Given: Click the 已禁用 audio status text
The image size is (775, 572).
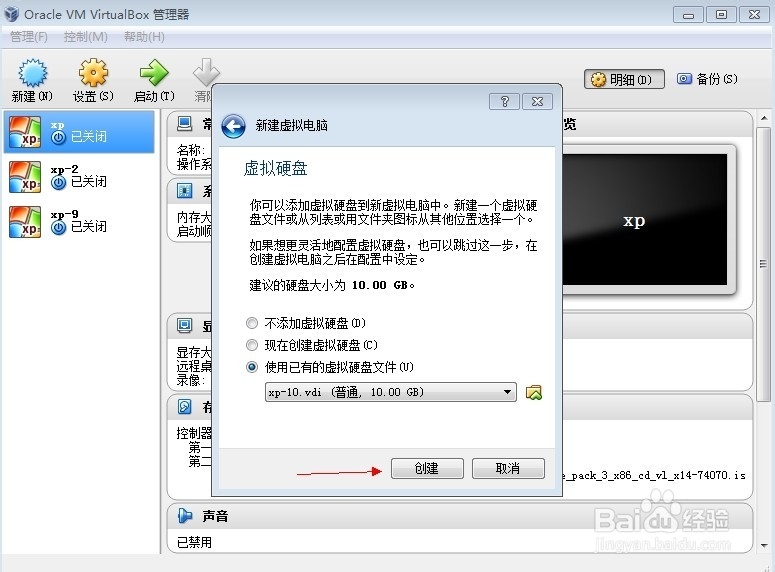Looking at the screenshot, I should [194, 542].
